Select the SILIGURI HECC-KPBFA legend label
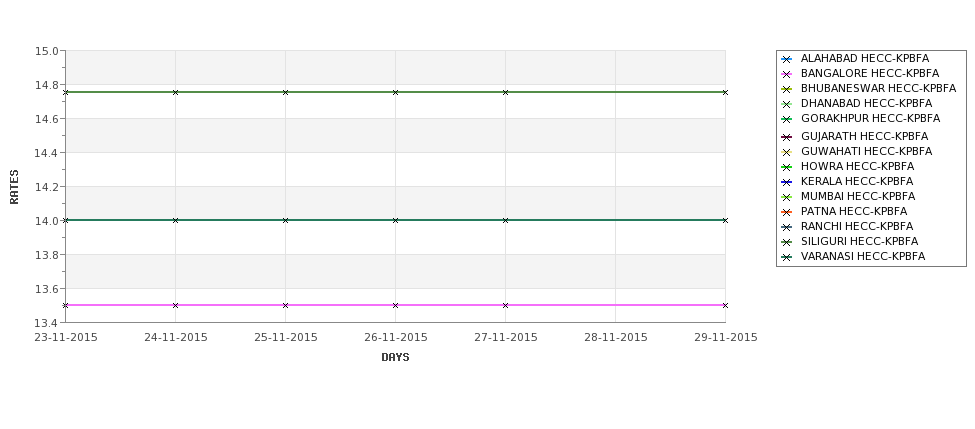Screen dimensions: 975x429 [x=859, y=241]
